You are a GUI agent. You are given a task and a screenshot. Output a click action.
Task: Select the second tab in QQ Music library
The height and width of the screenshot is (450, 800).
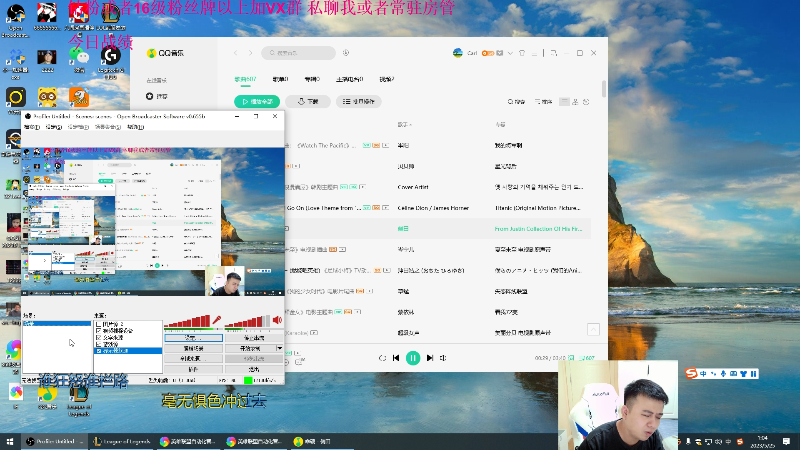point(280,79)
